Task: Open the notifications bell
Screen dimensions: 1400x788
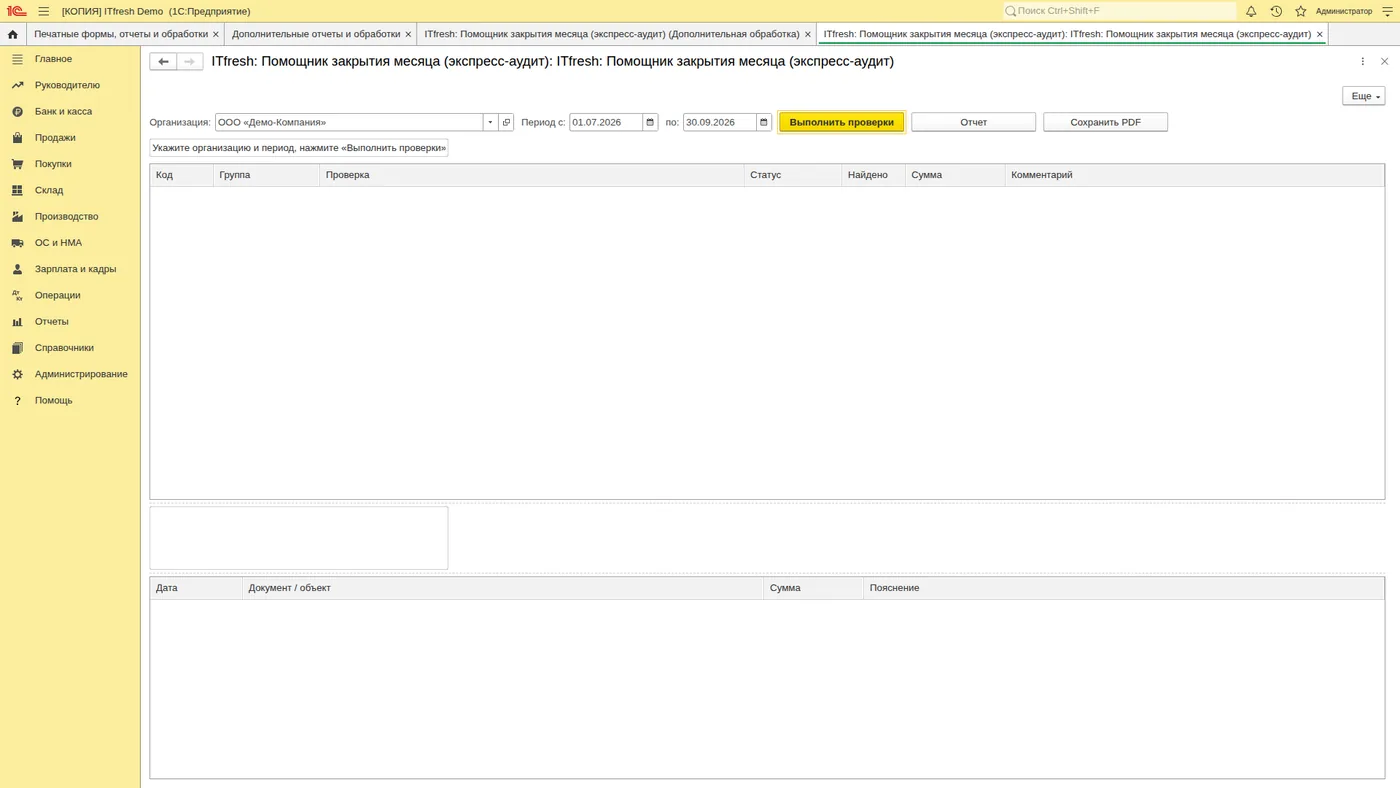Action: point(1251,11)
